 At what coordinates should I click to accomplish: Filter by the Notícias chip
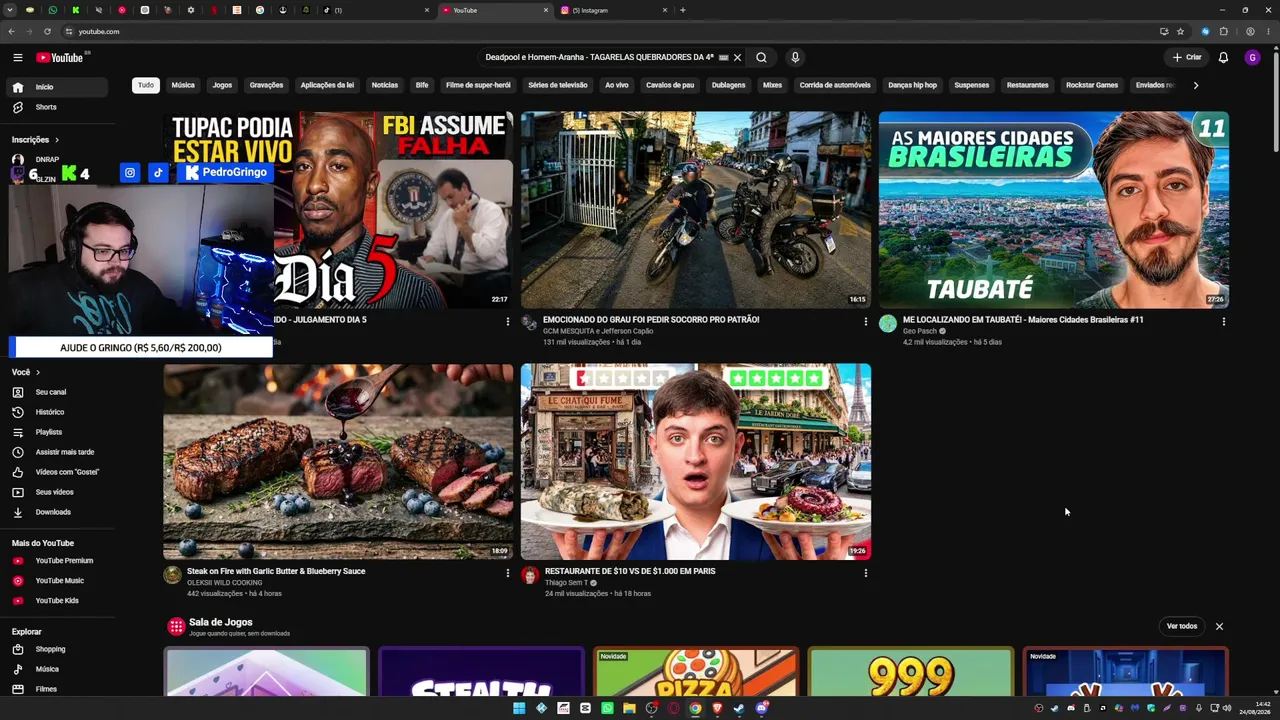point(385,85)
